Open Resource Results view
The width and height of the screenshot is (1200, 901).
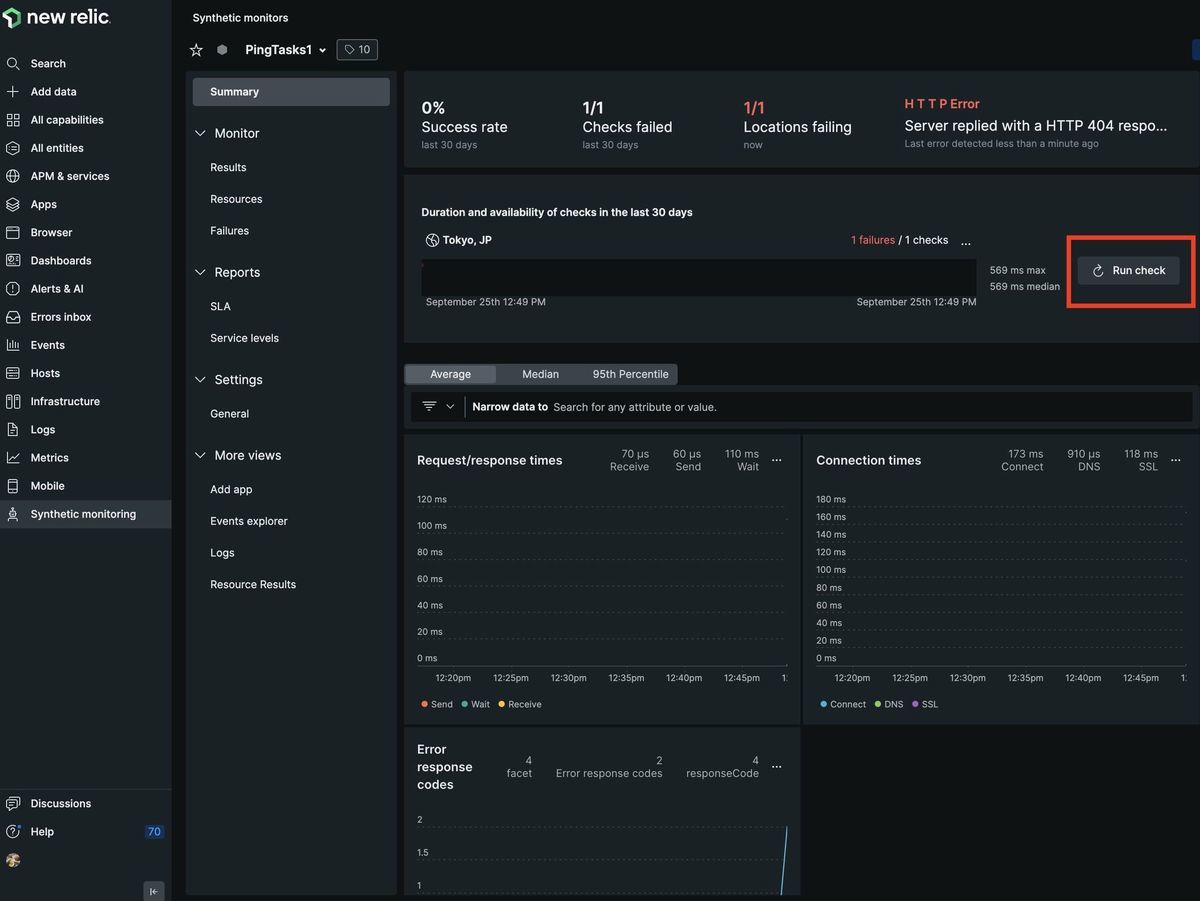(253, 584)
